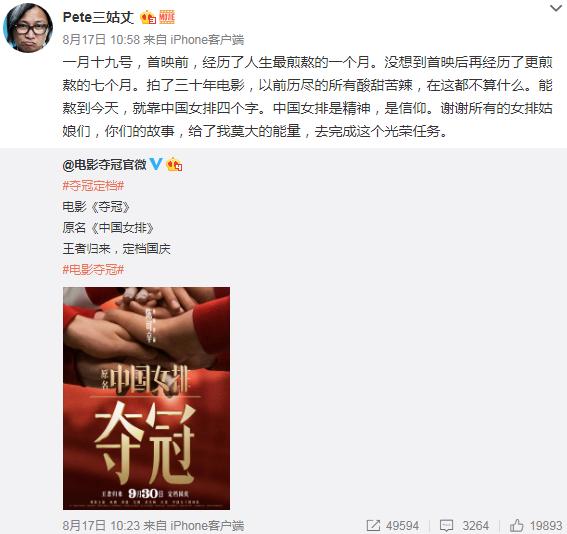Enlarge the 夺冠 movie poster thumbnail
This screenshot has width=567, height=534.
(x=146, y=398)
